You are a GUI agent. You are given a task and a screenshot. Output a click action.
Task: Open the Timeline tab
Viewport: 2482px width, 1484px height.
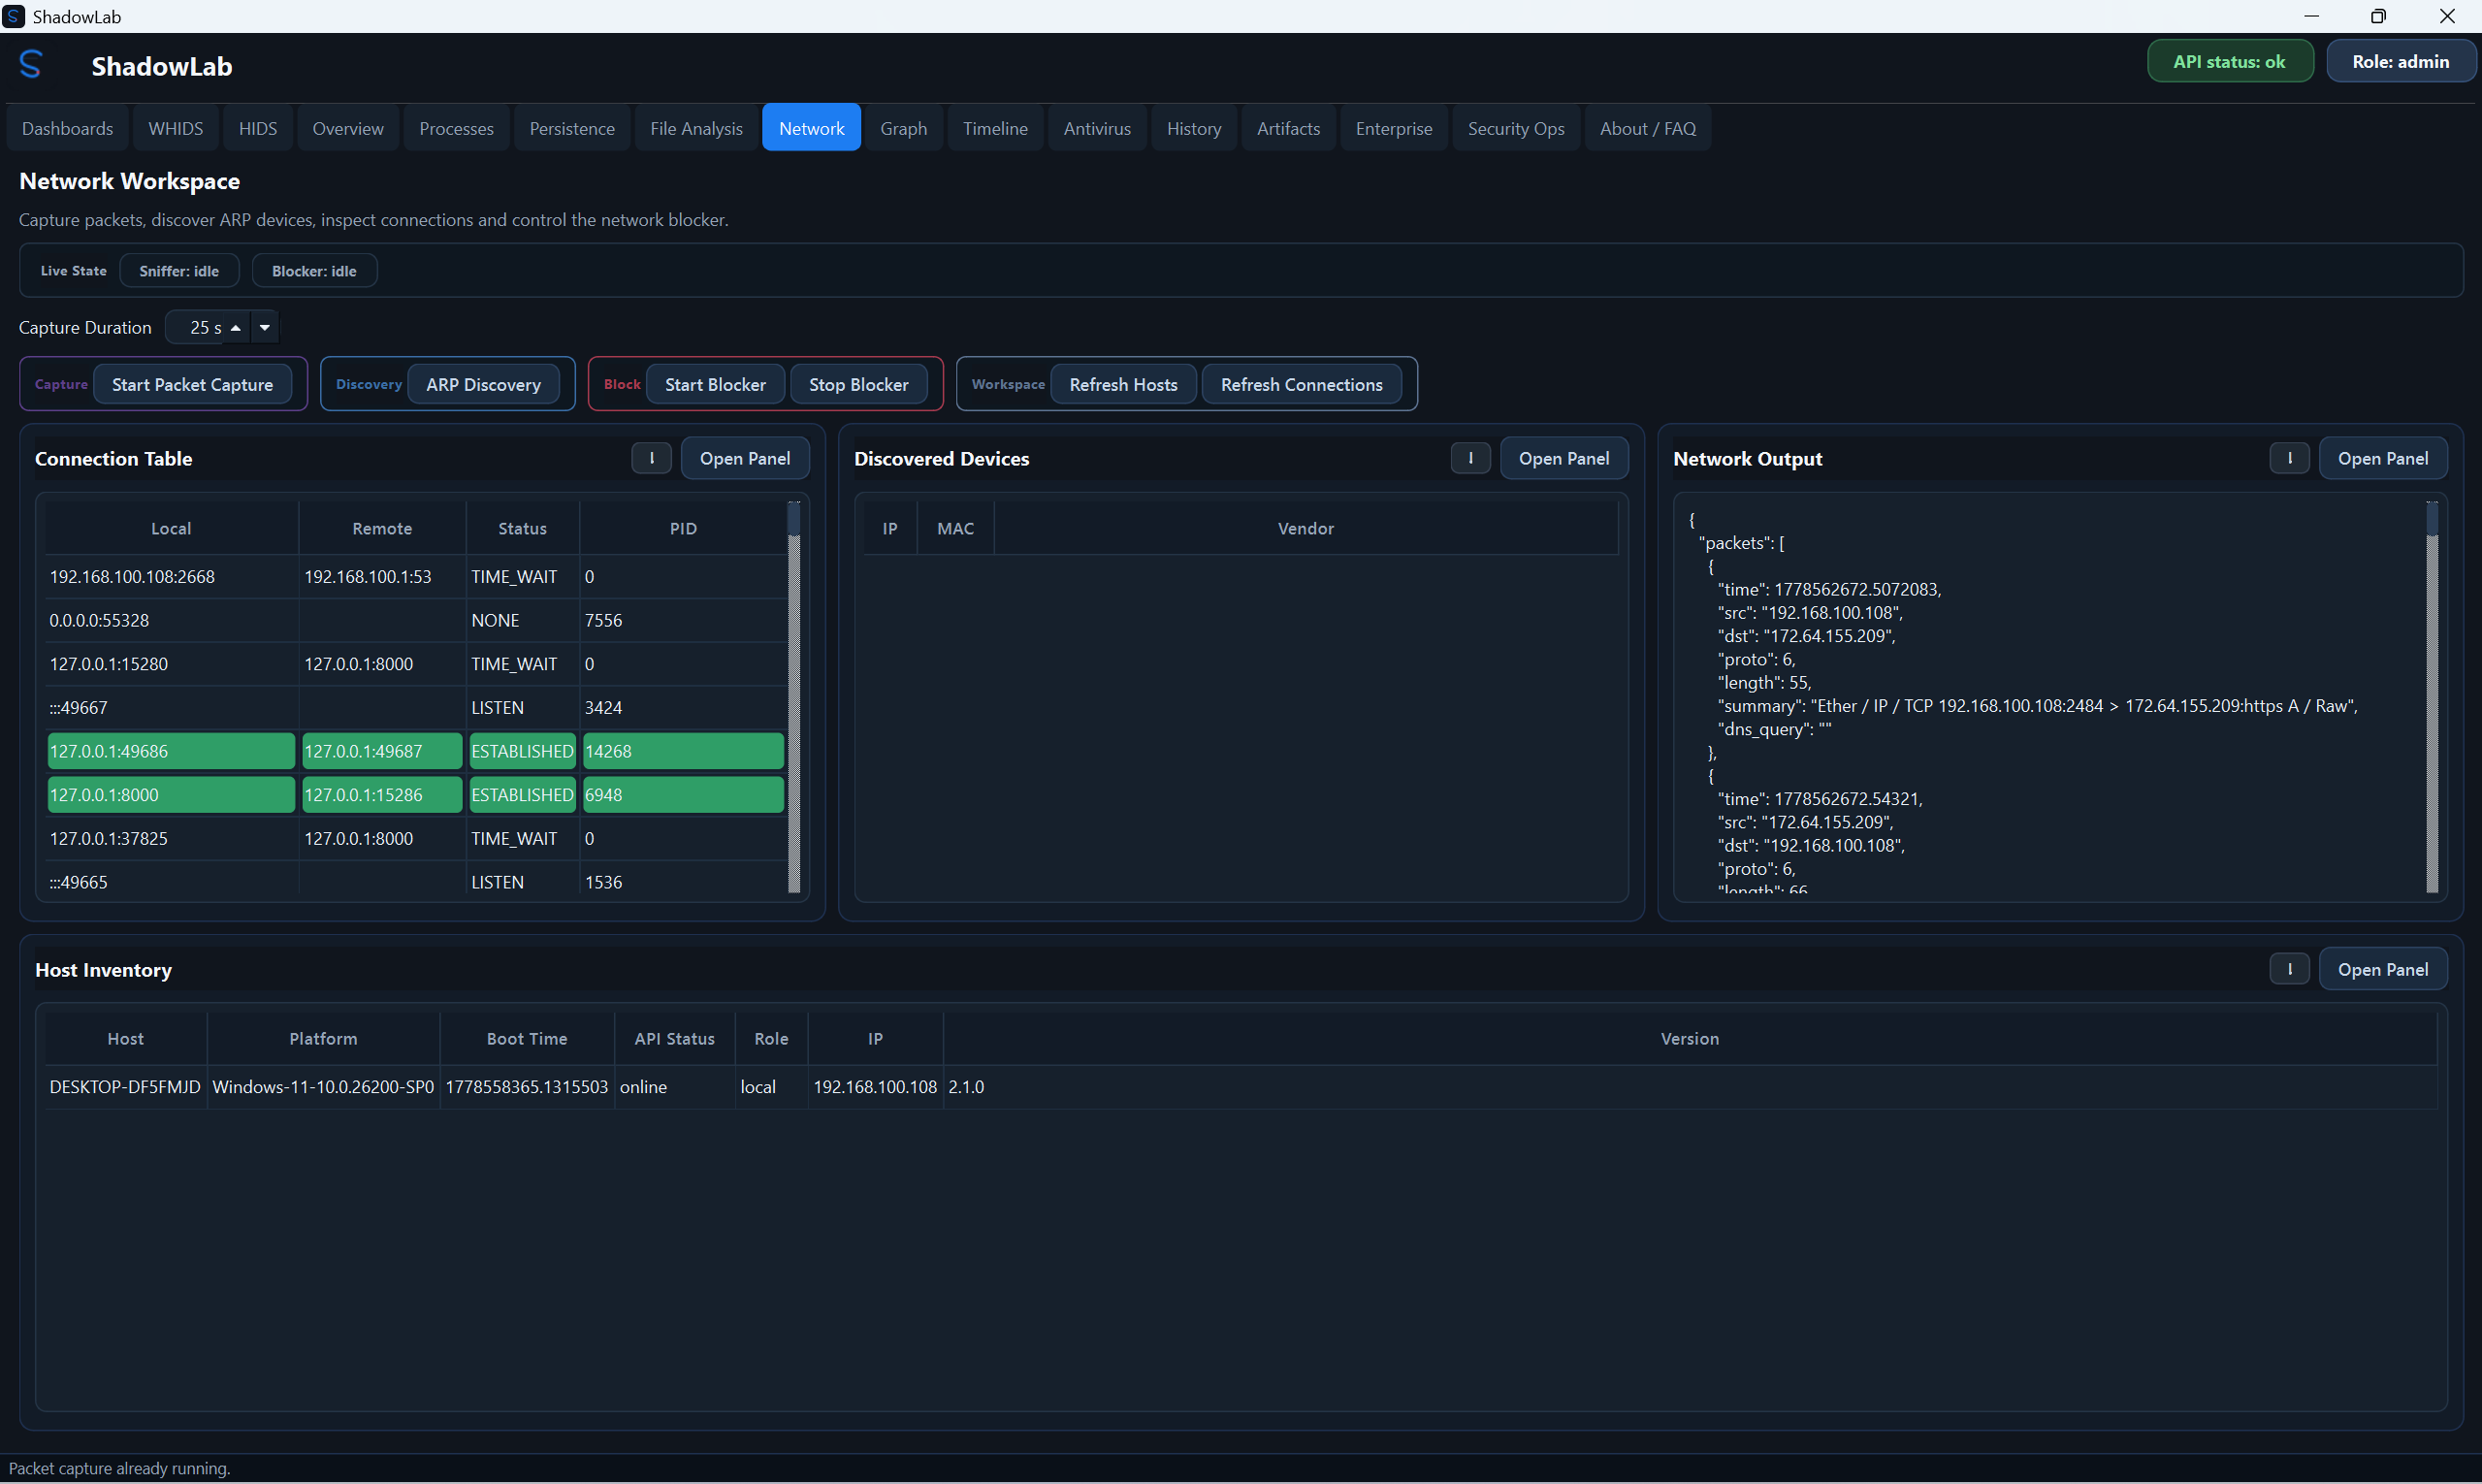click(996, 128)
